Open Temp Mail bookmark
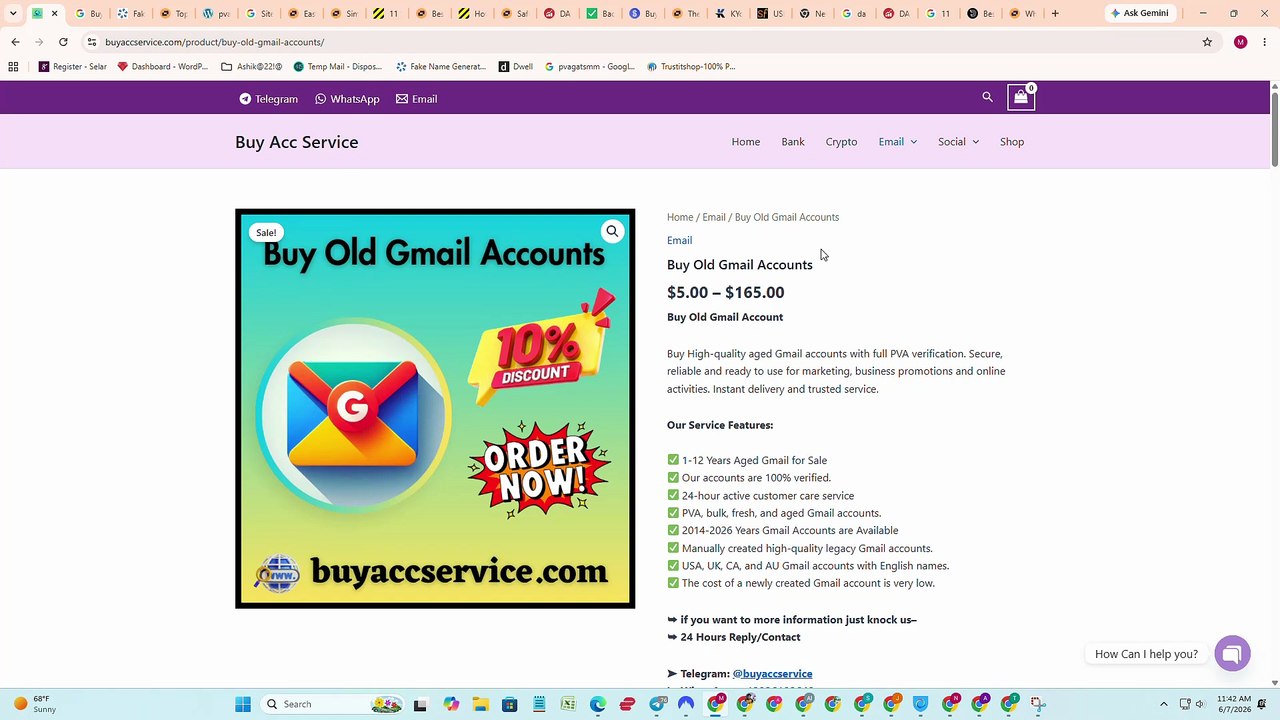 click(x=337, y=66)
